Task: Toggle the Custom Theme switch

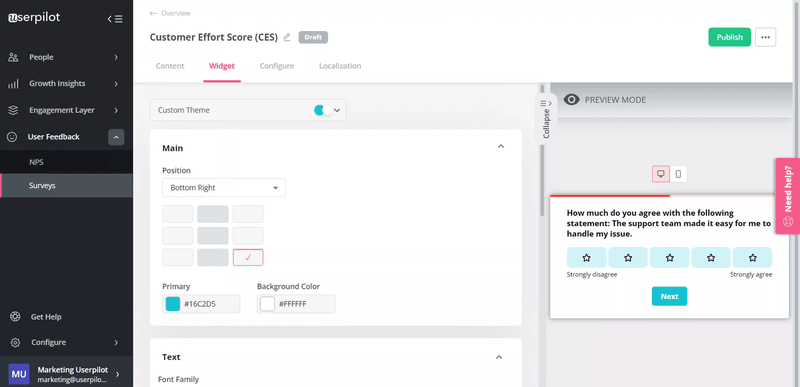Action: (x=323, y=110)
